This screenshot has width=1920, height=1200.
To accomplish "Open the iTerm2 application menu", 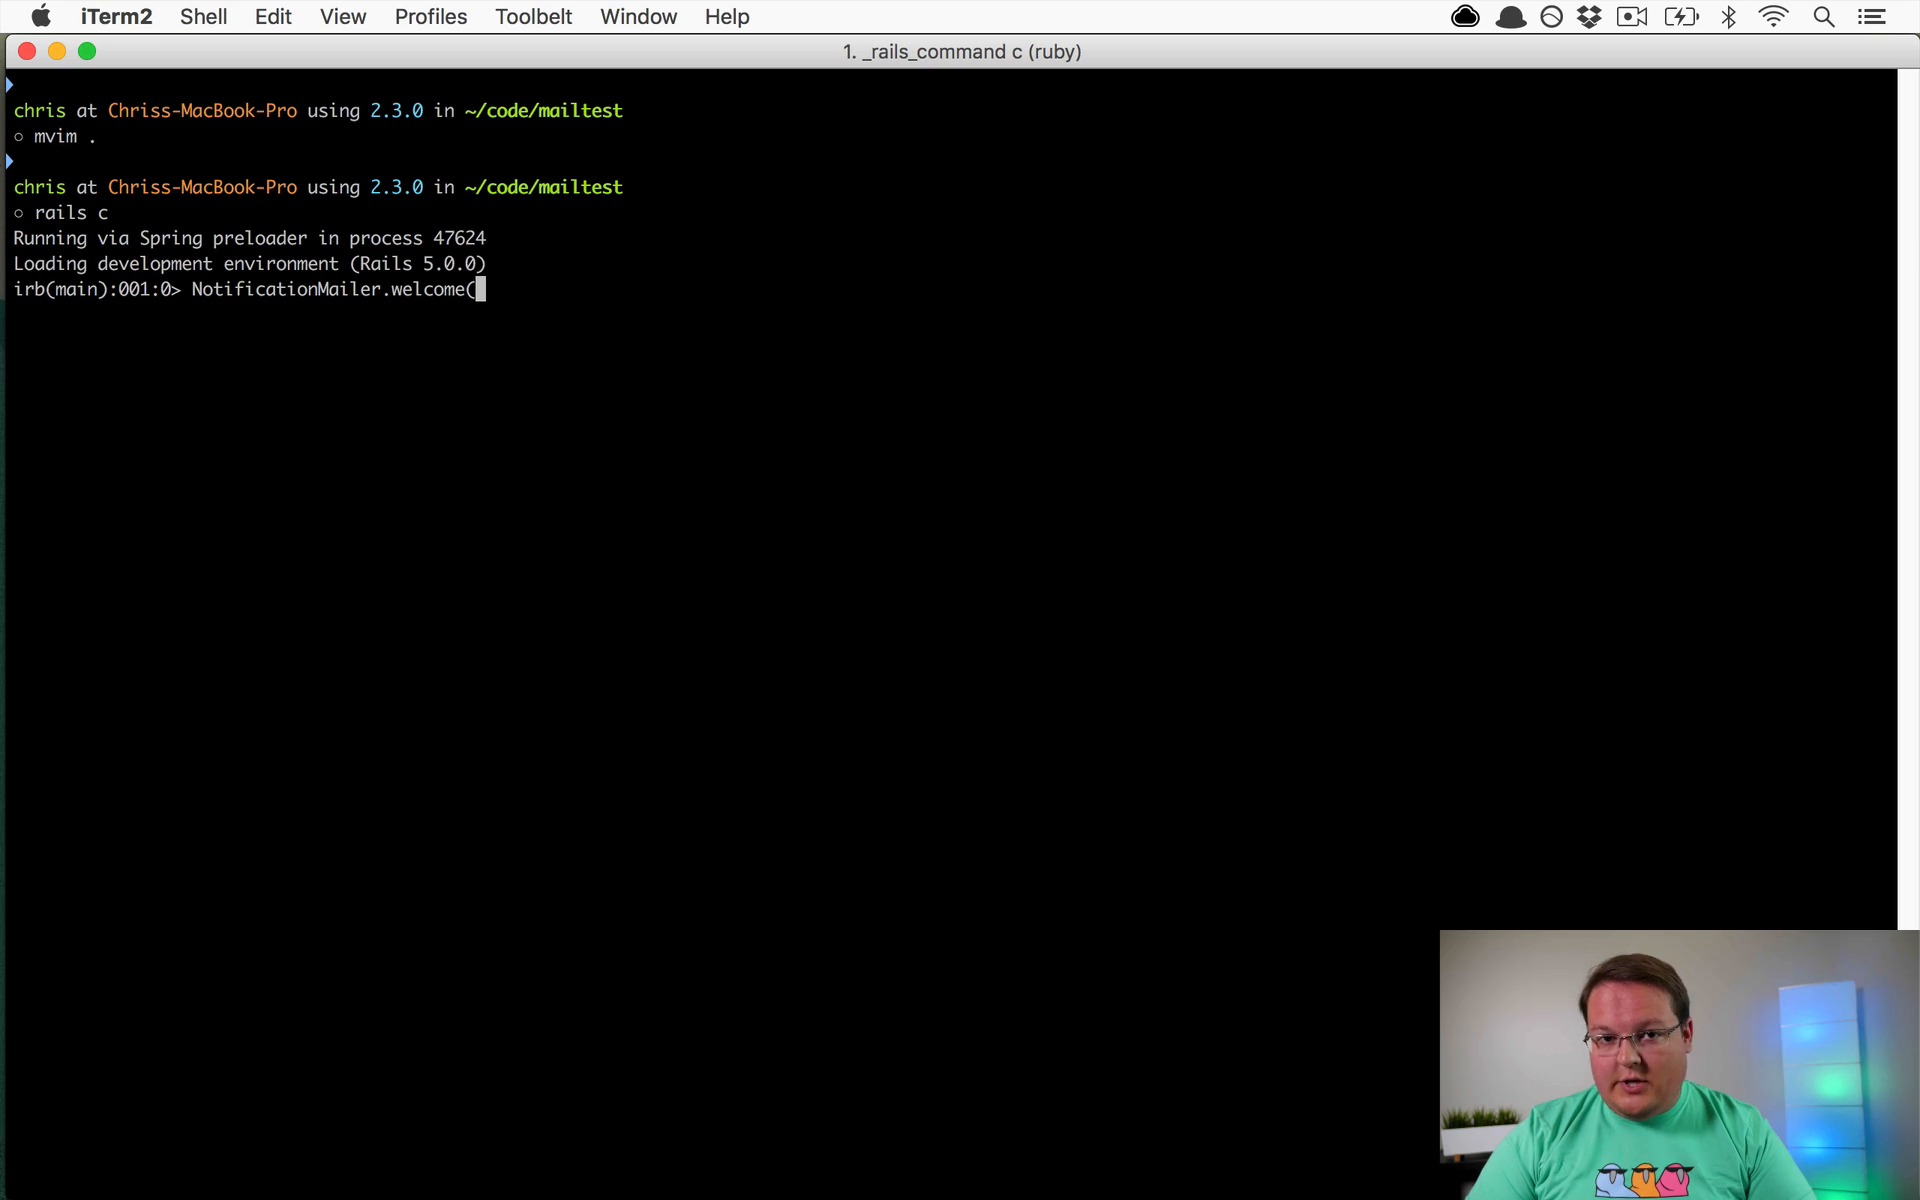I will click(x=116, y=16).
